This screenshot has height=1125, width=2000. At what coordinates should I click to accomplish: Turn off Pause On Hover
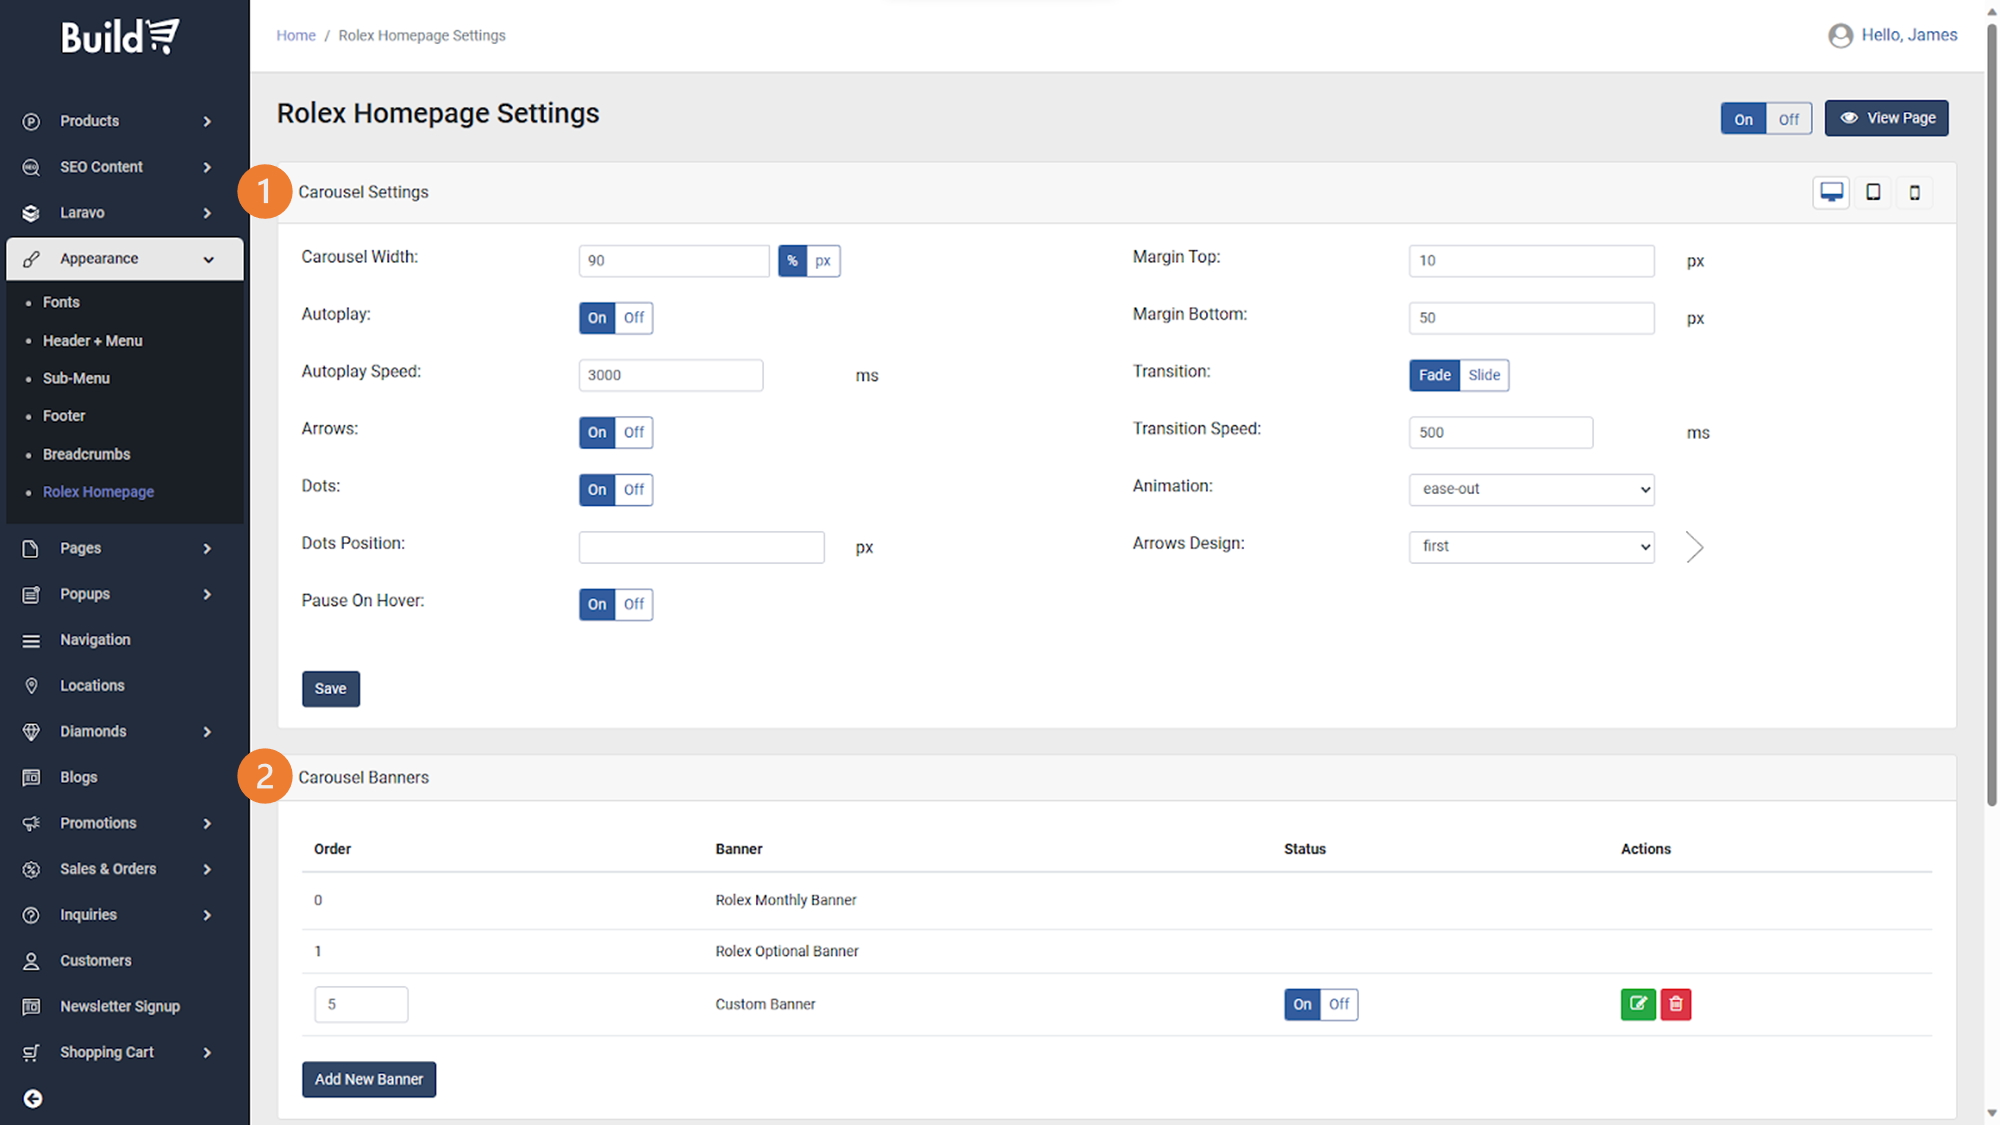pyautogui.click(x=634, y=604)
